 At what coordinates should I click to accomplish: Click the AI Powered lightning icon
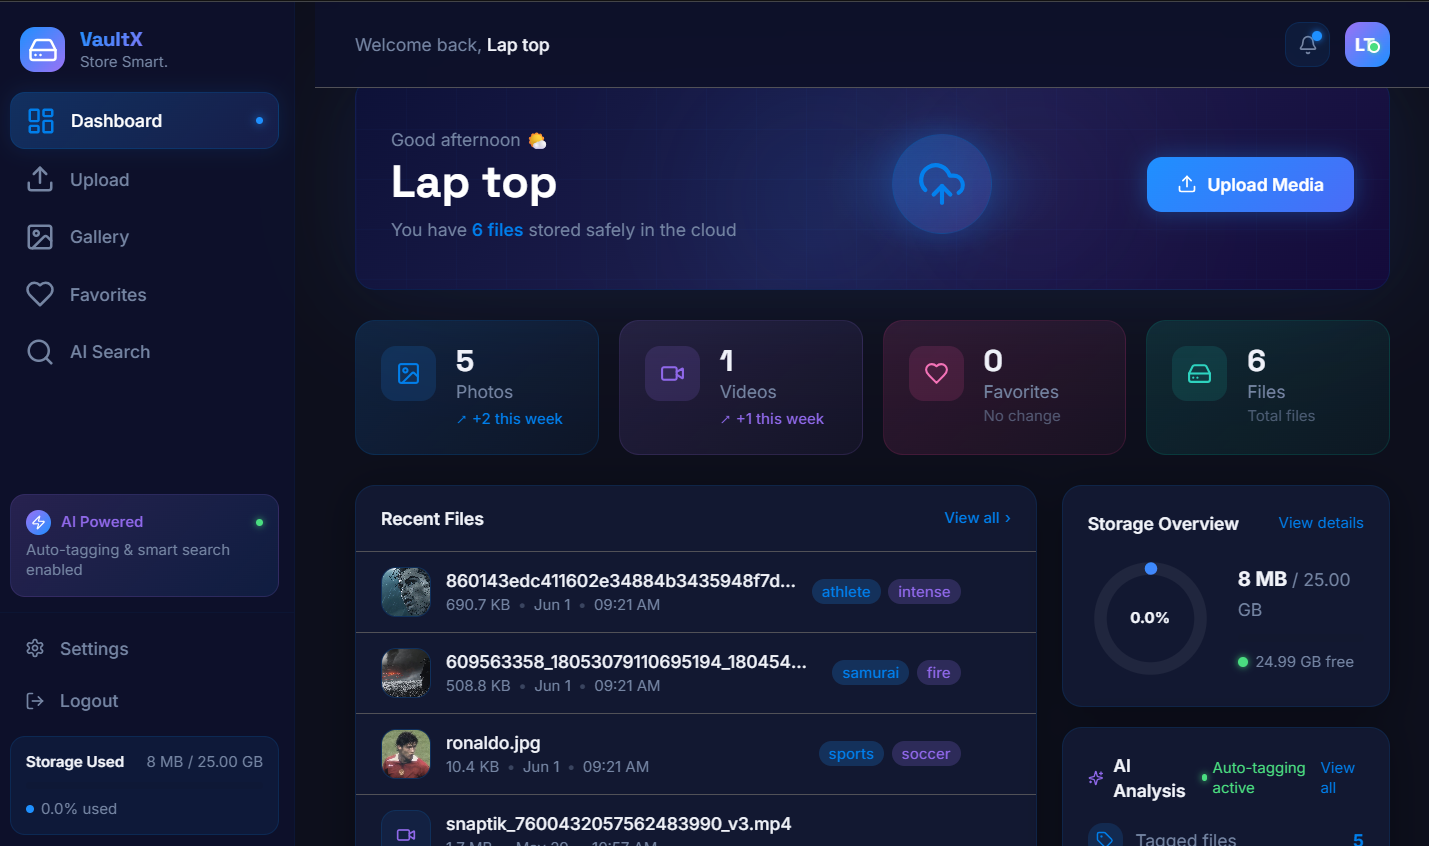(38, 522)
